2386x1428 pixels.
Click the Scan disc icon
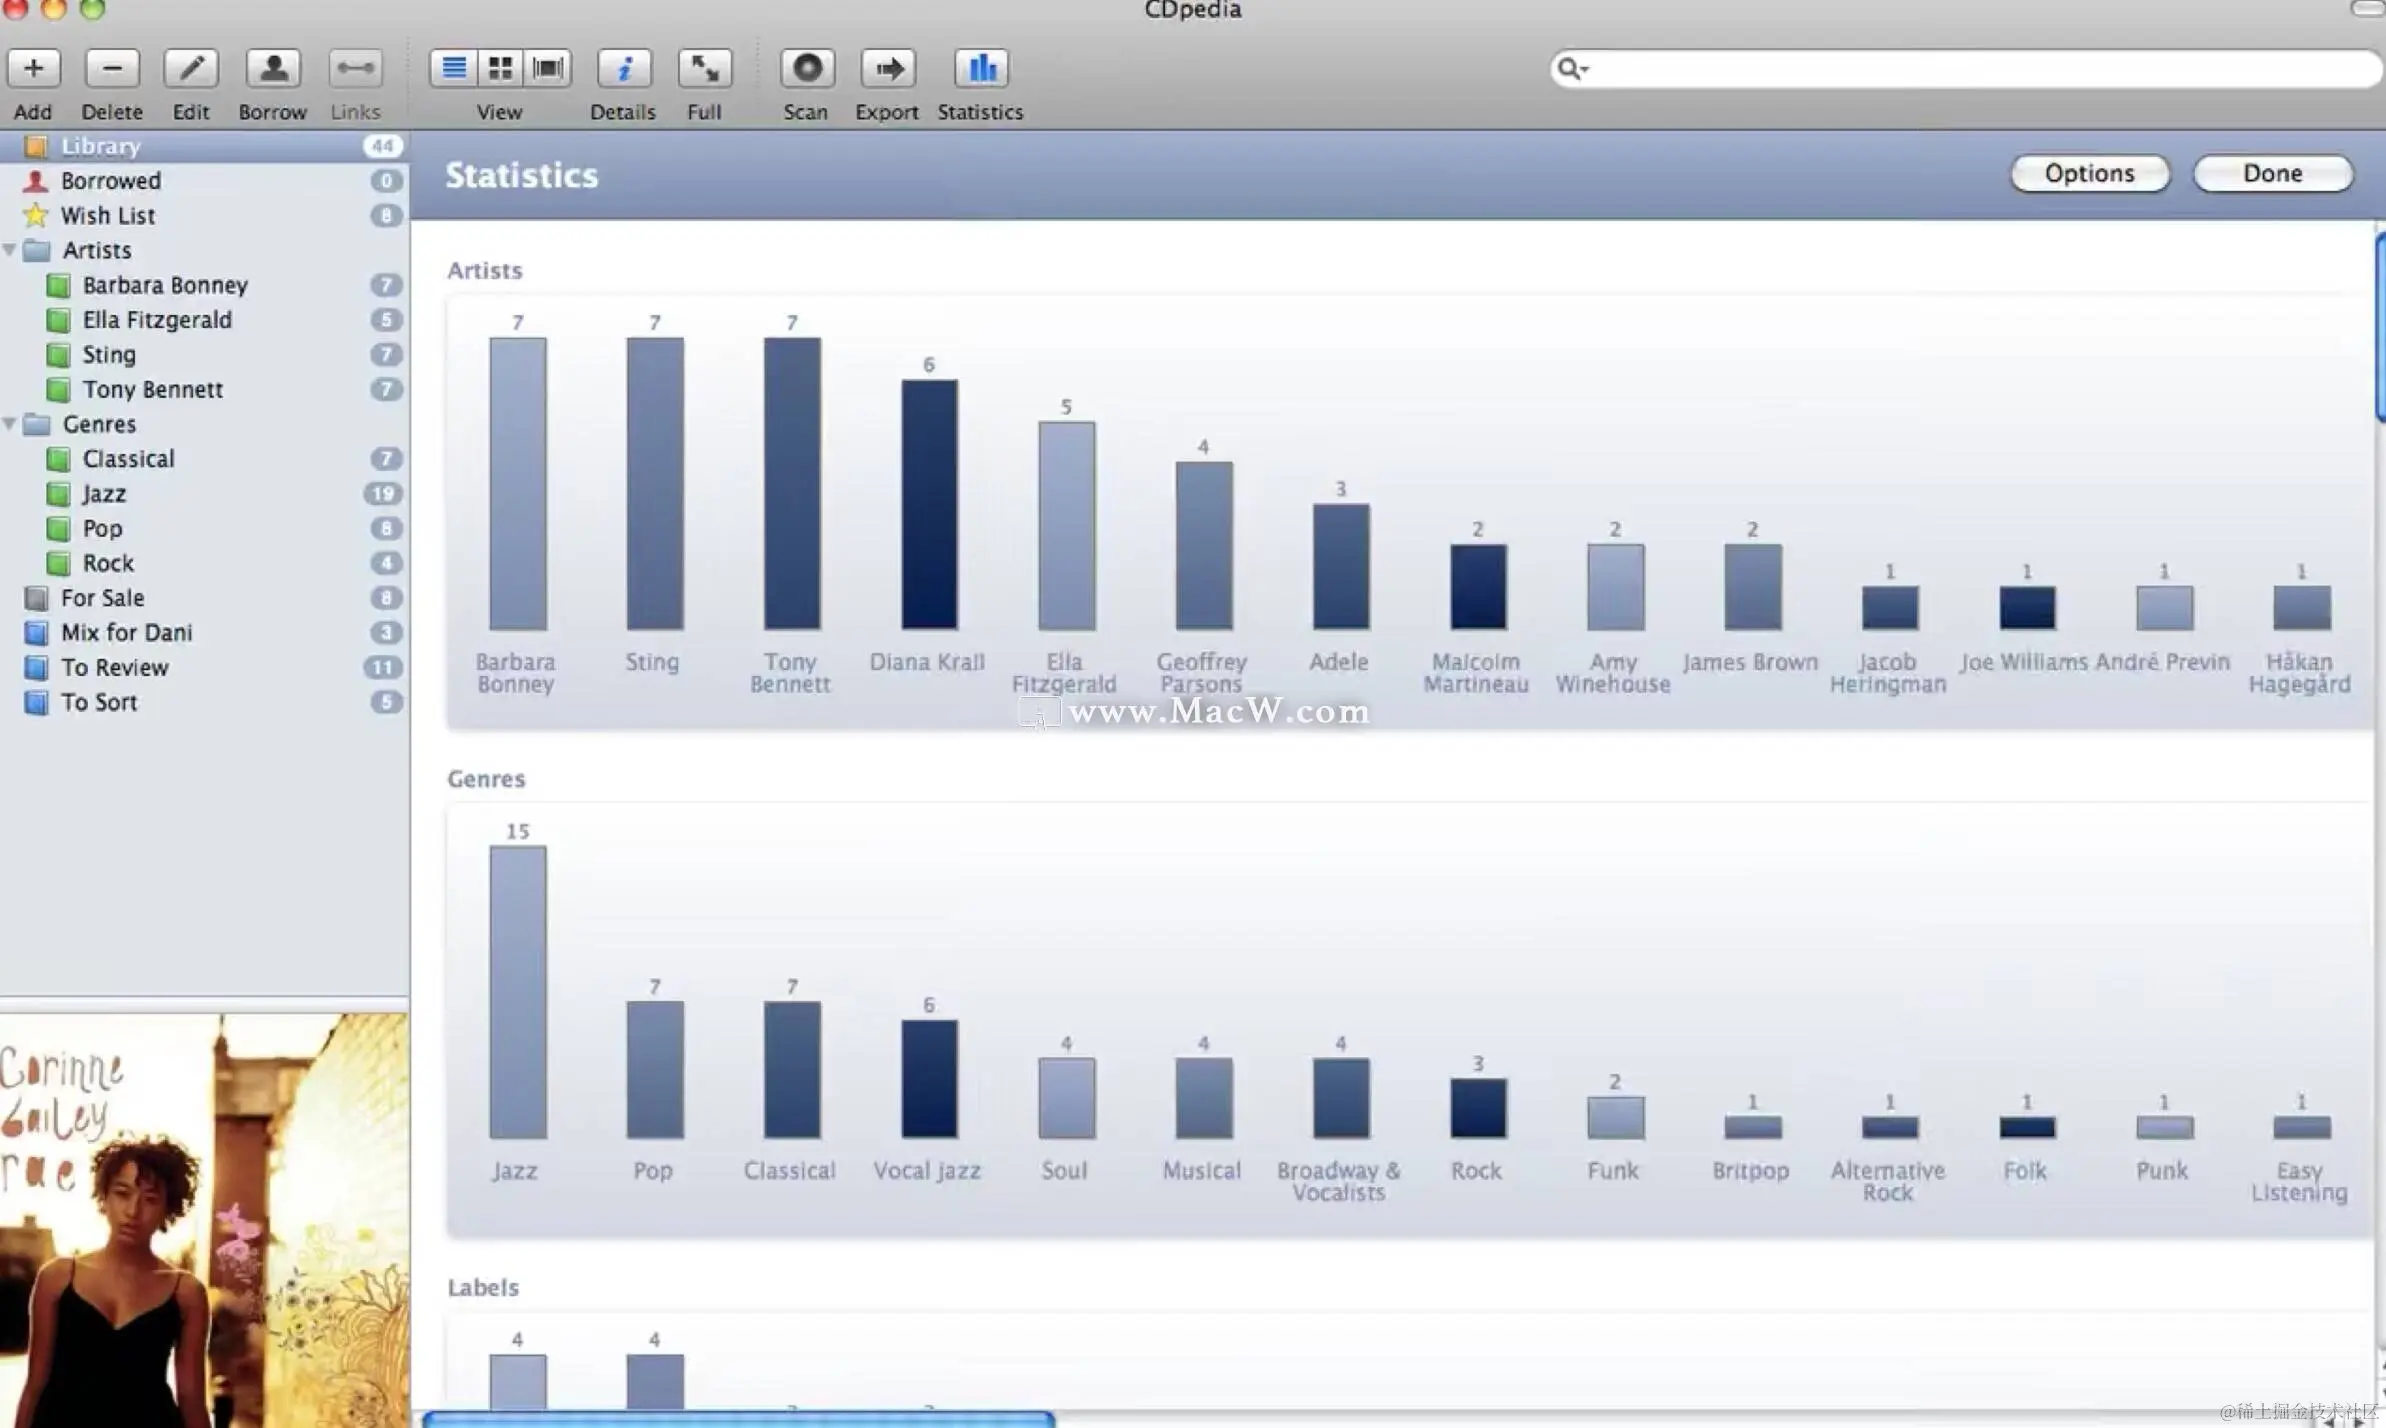click(807, 68)
